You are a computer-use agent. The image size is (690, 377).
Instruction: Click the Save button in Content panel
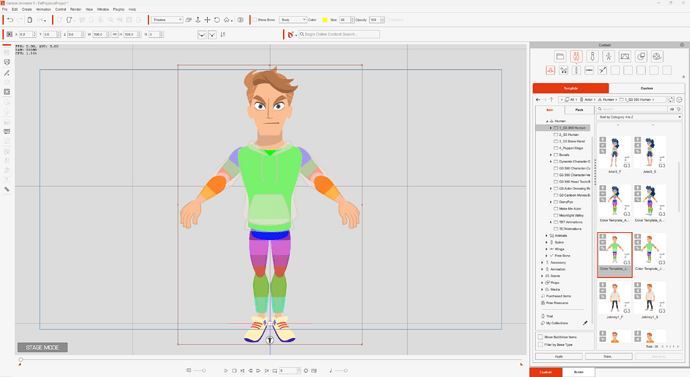pyautogui.click(x=608, y=356)
